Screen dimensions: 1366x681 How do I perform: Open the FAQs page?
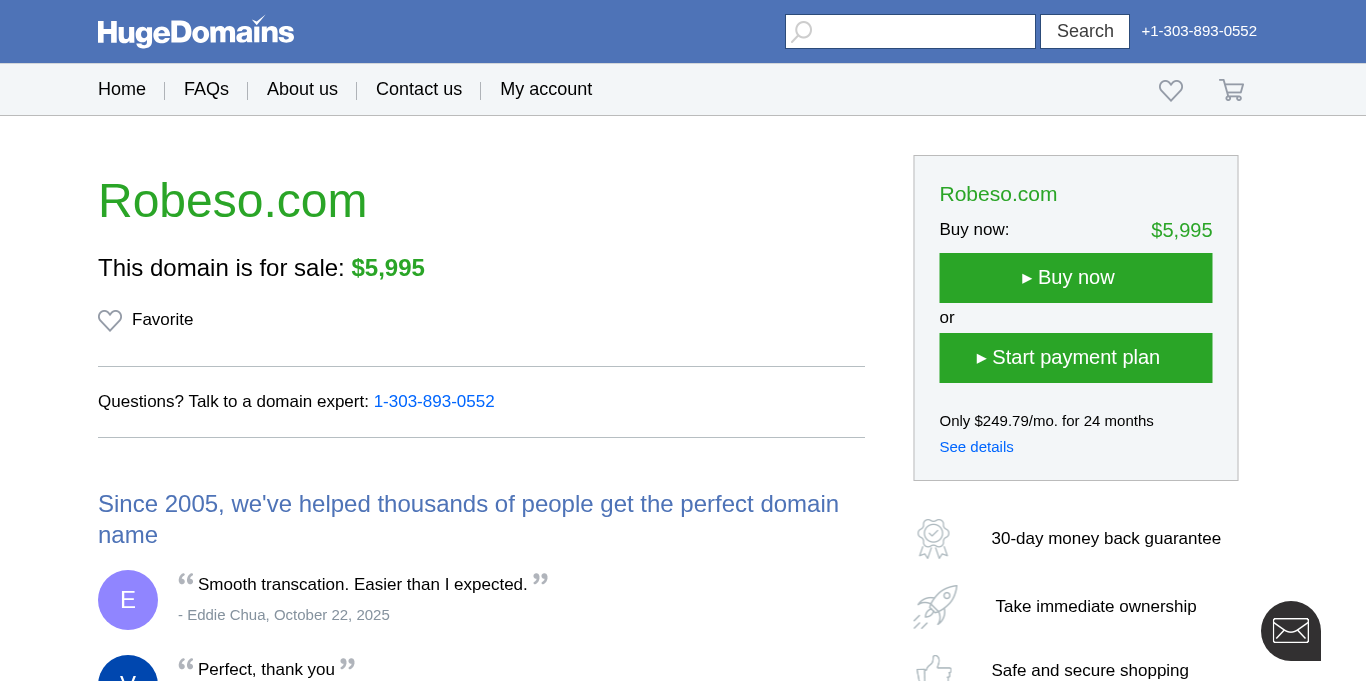point(206,89)
